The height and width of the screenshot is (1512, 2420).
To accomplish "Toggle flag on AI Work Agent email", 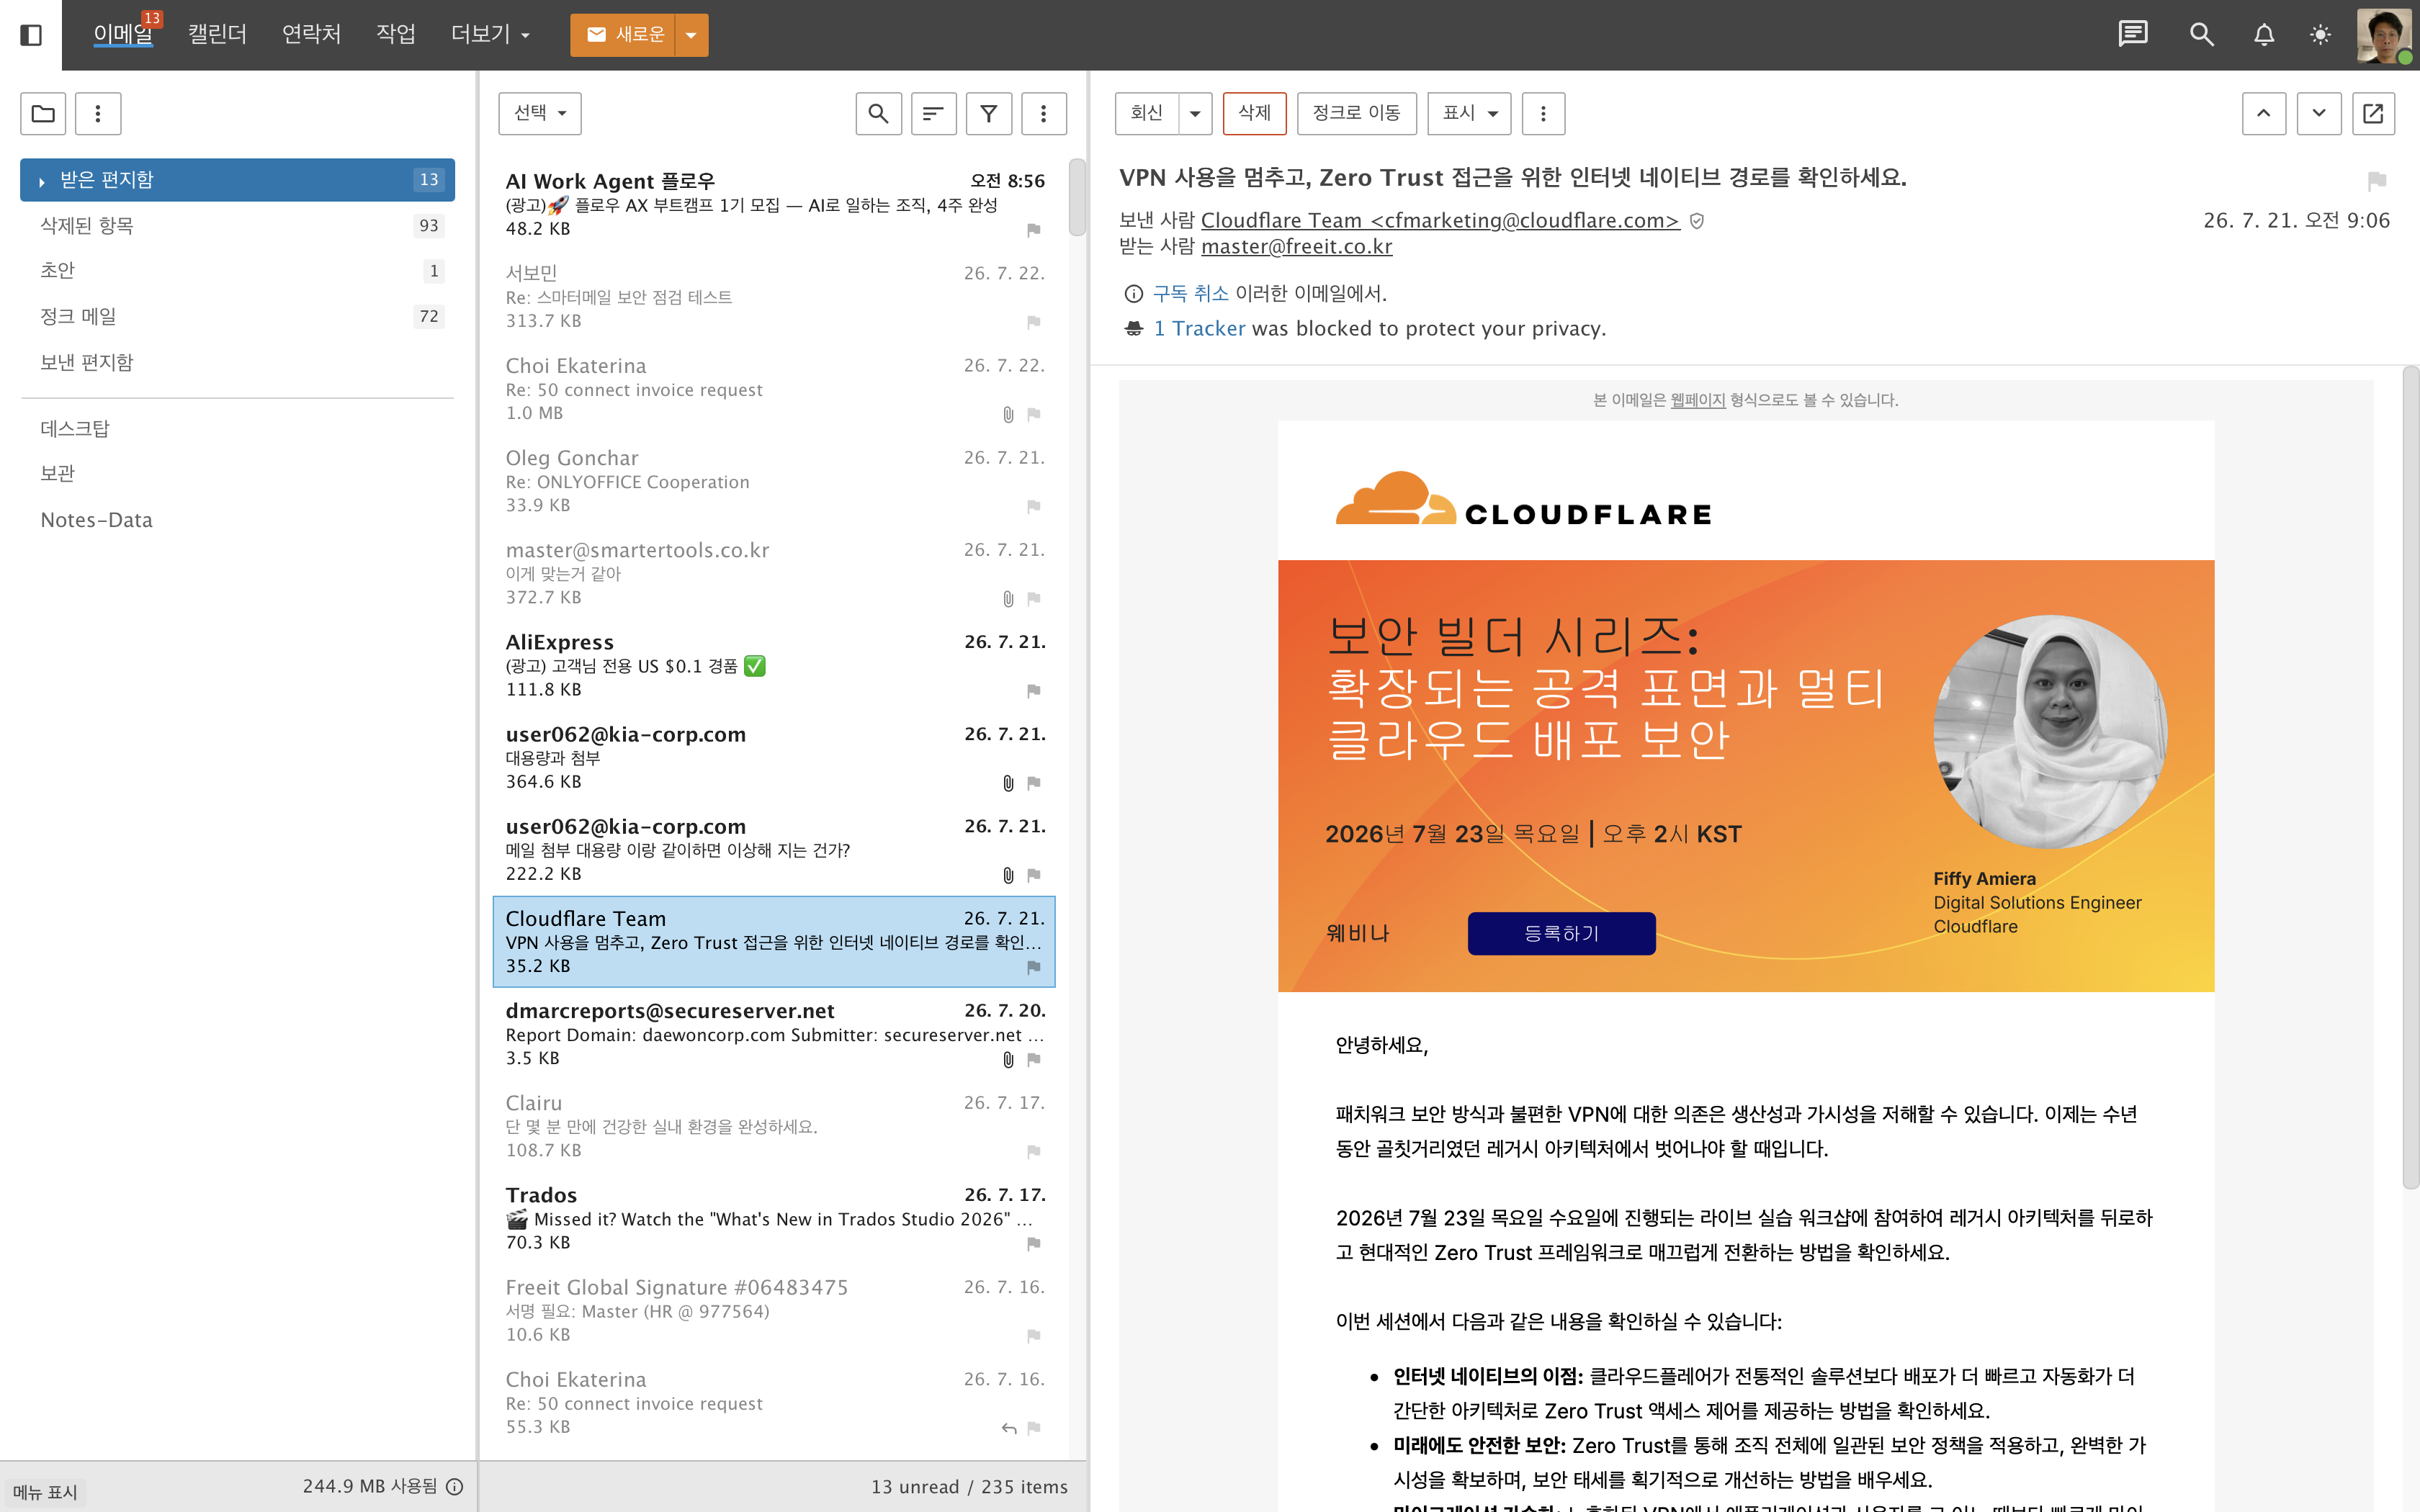I will (x=1034, y=230).
